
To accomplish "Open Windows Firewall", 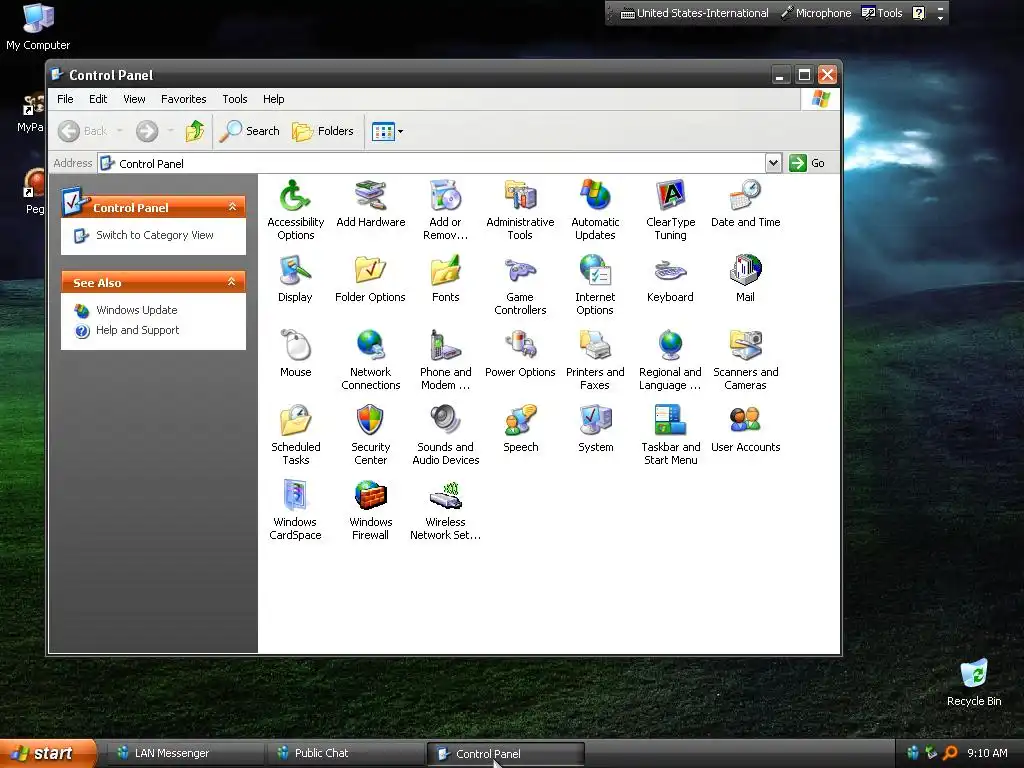I will coord(370,509).
